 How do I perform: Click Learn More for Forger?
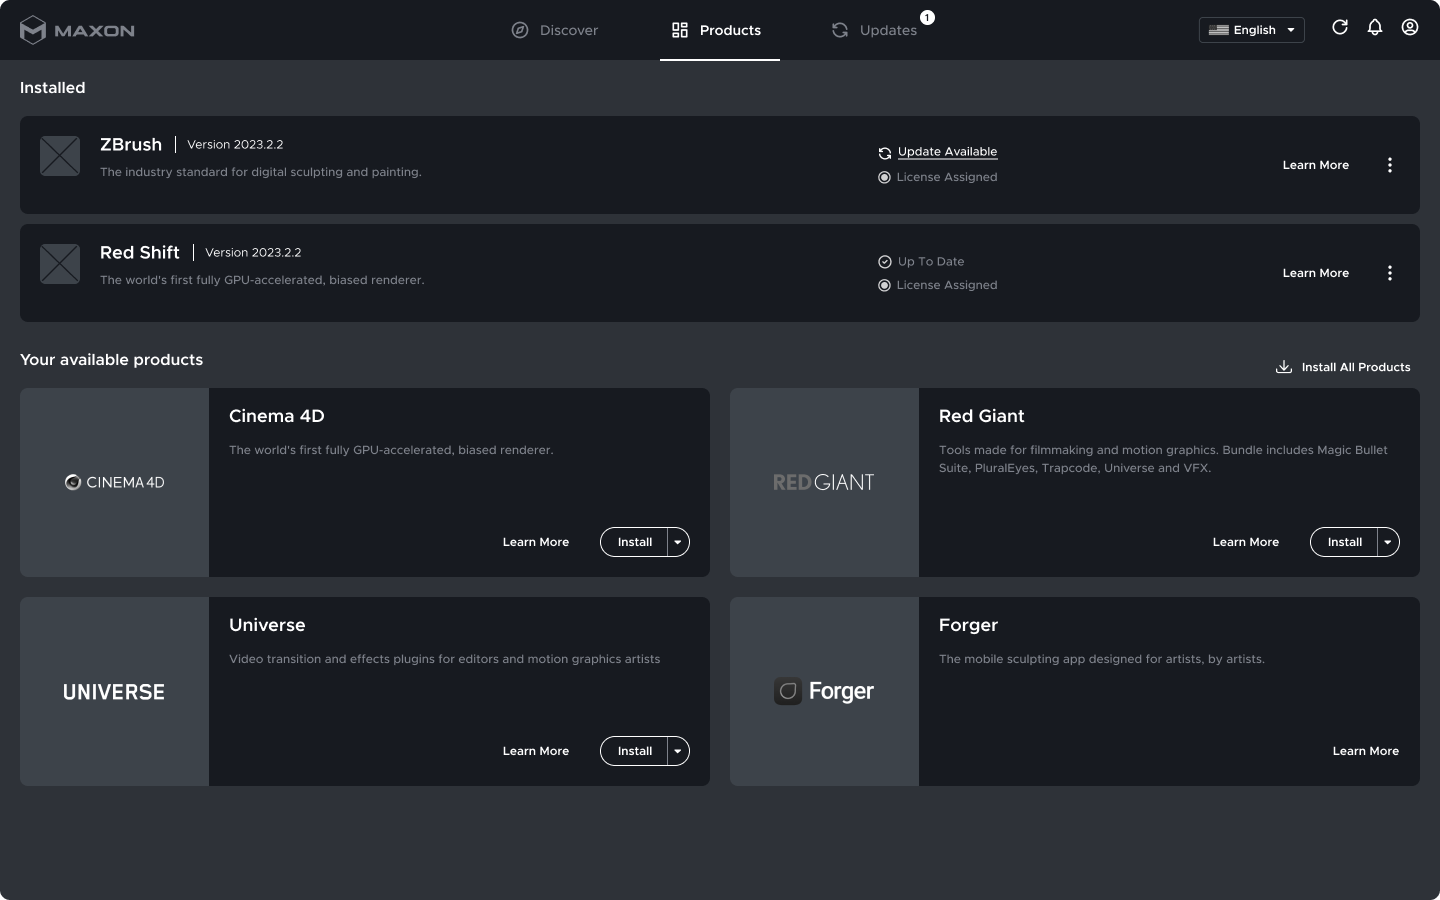coord(1366,751)
